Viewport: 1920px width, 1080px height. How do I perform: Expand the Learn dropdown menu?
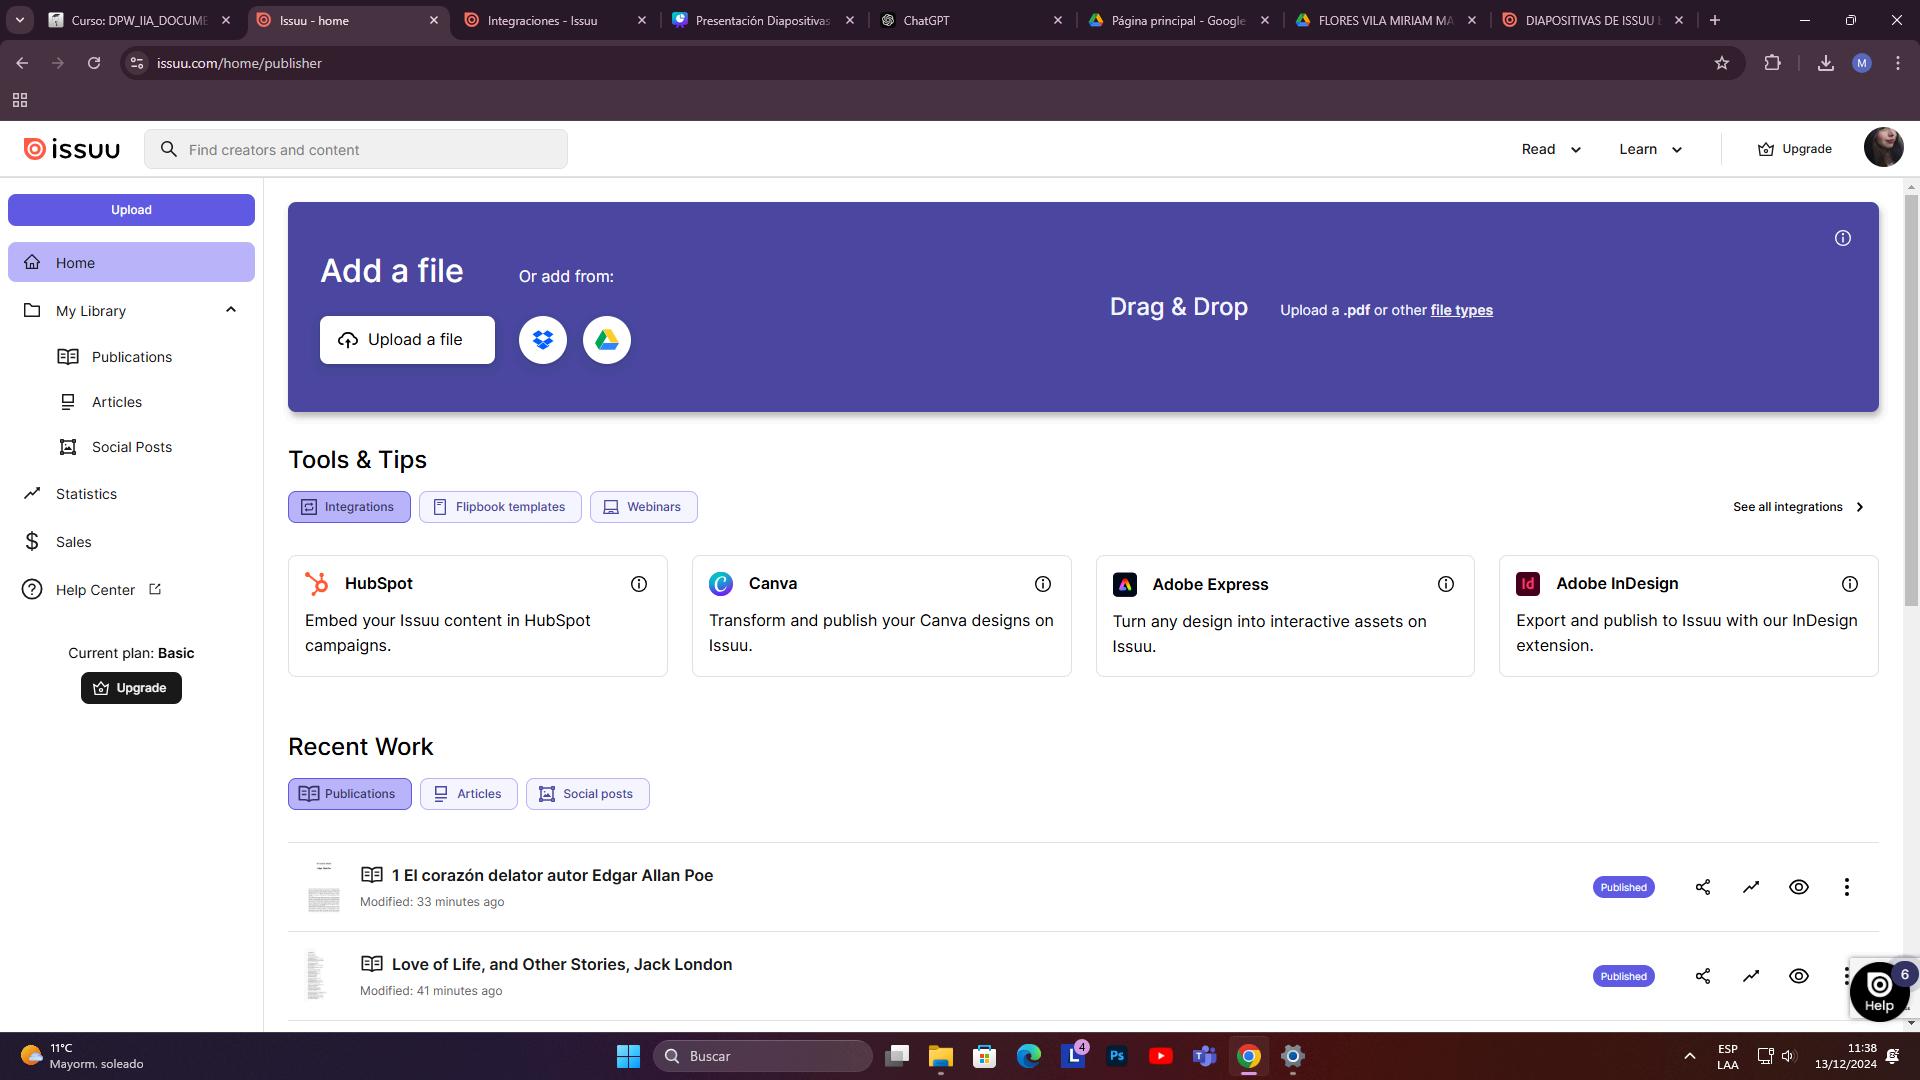coord(1651,149)
